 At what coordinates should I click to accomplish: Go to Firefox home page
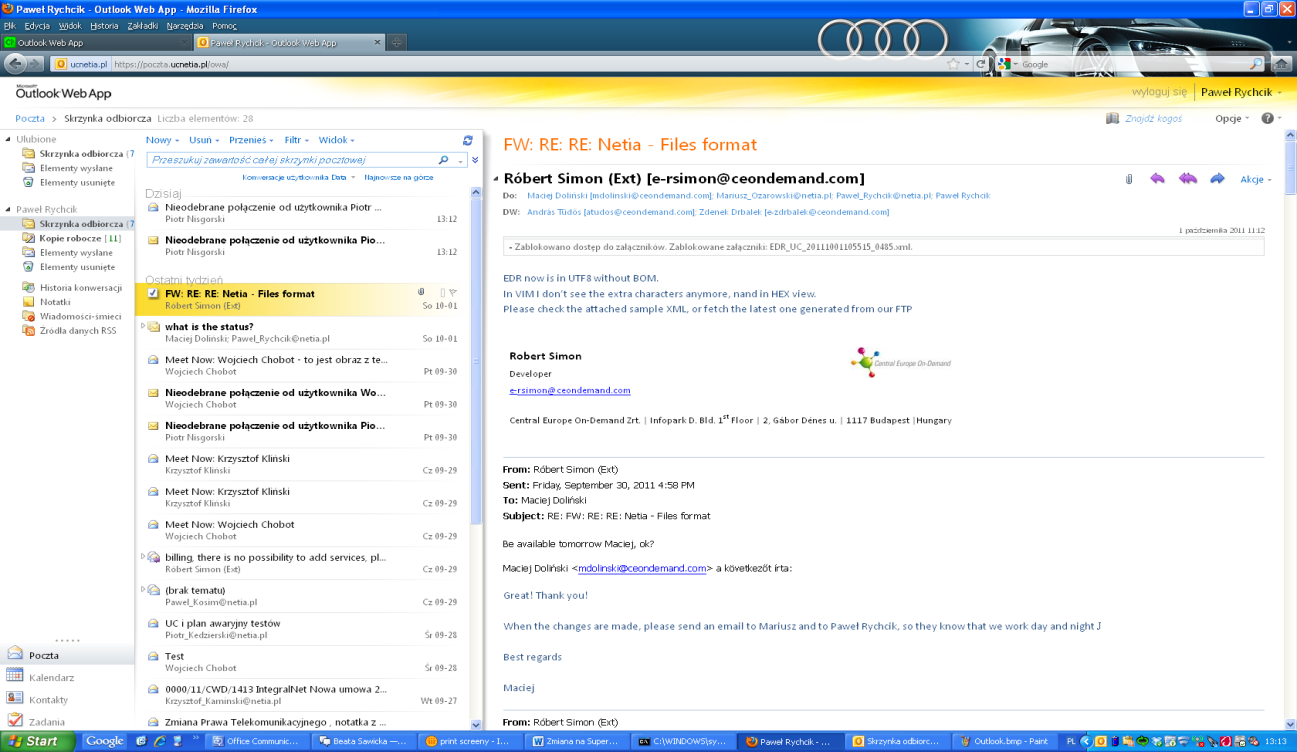point(1282,64)
